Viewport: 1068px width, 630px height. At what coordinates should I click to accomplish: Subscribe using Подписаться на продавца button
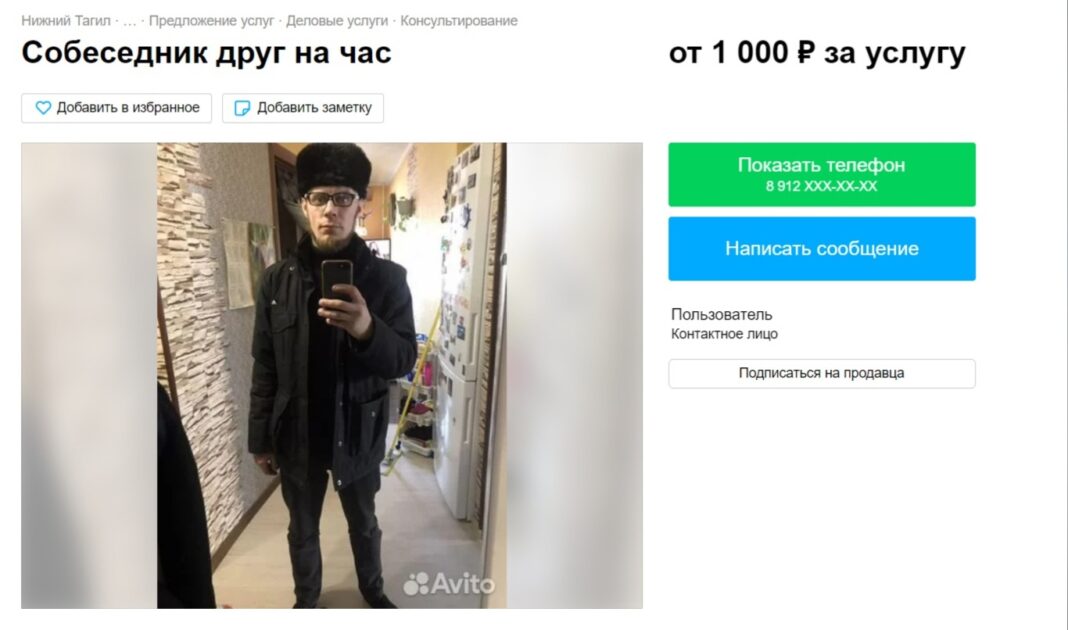[x=821, y=373]
